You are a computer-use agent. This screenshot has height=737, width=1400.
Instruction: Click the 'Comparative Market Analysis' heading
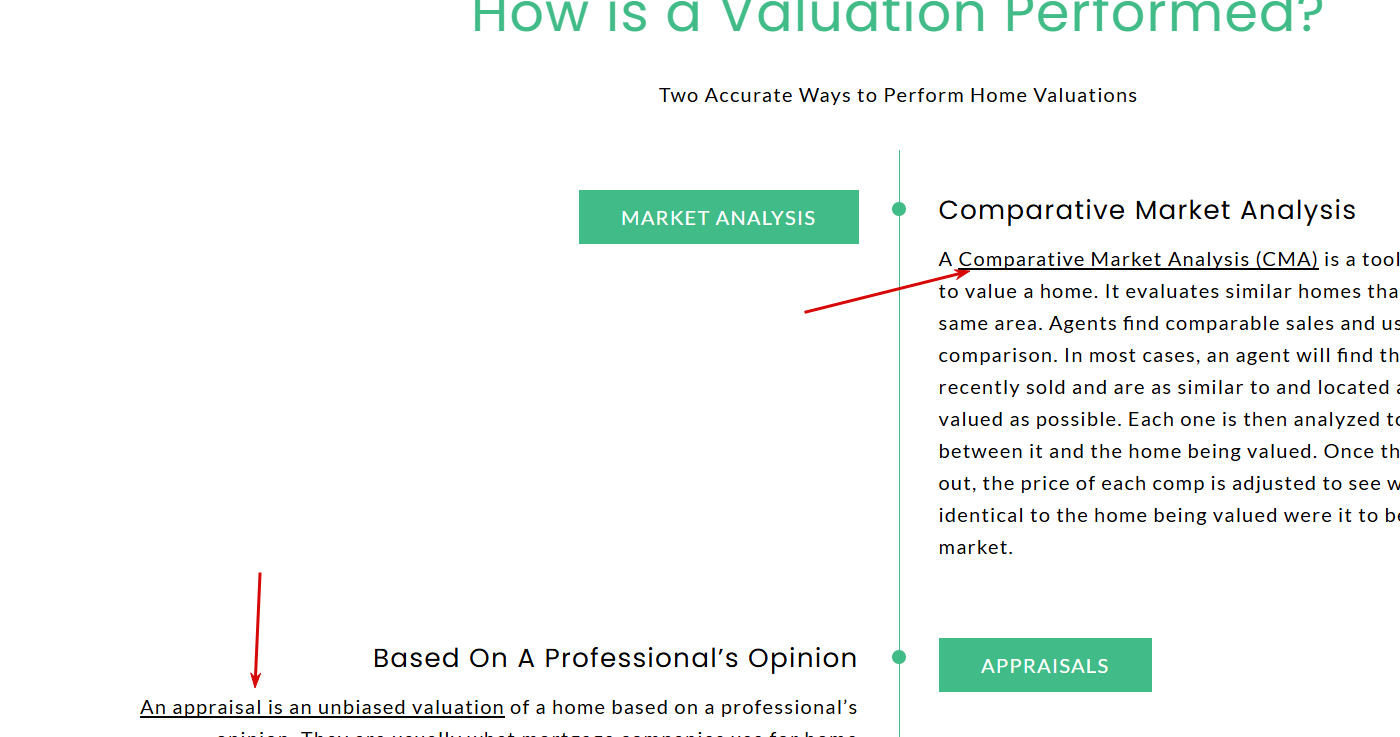tap(1147, 210)
